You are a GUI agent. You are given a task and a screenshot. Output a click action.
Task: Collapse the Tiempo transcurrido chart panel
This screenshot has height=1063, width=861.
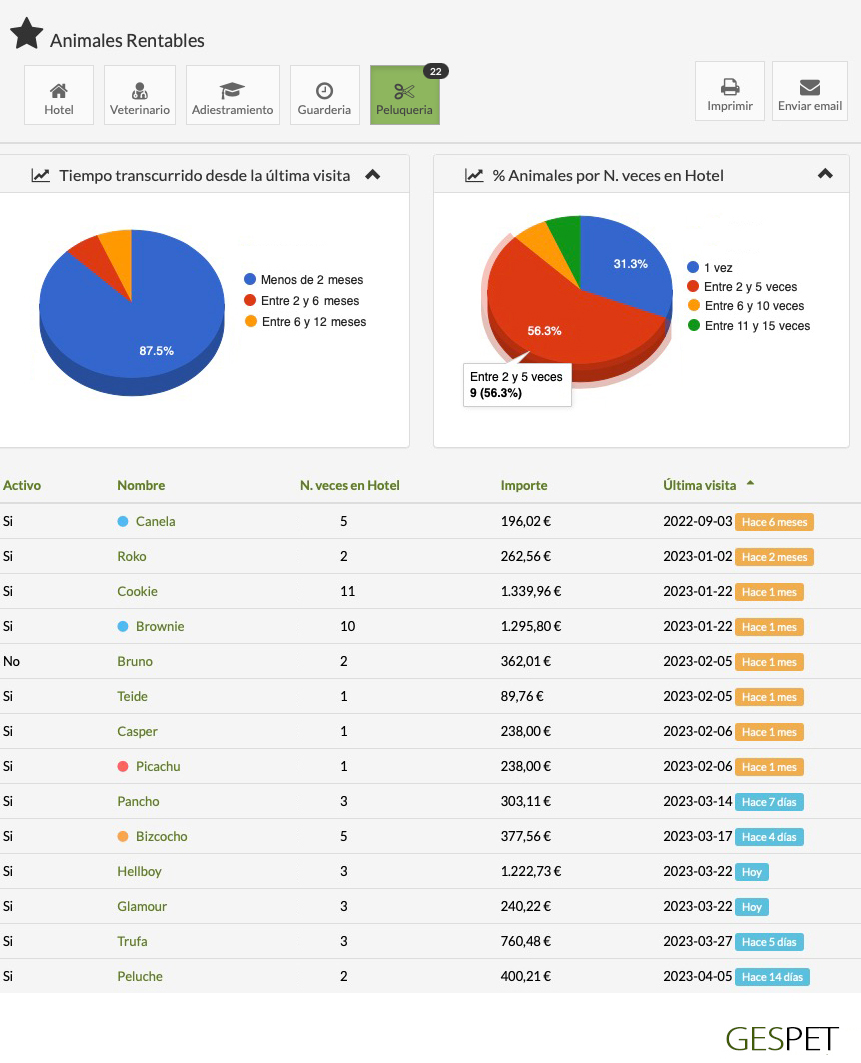(372, 175)
